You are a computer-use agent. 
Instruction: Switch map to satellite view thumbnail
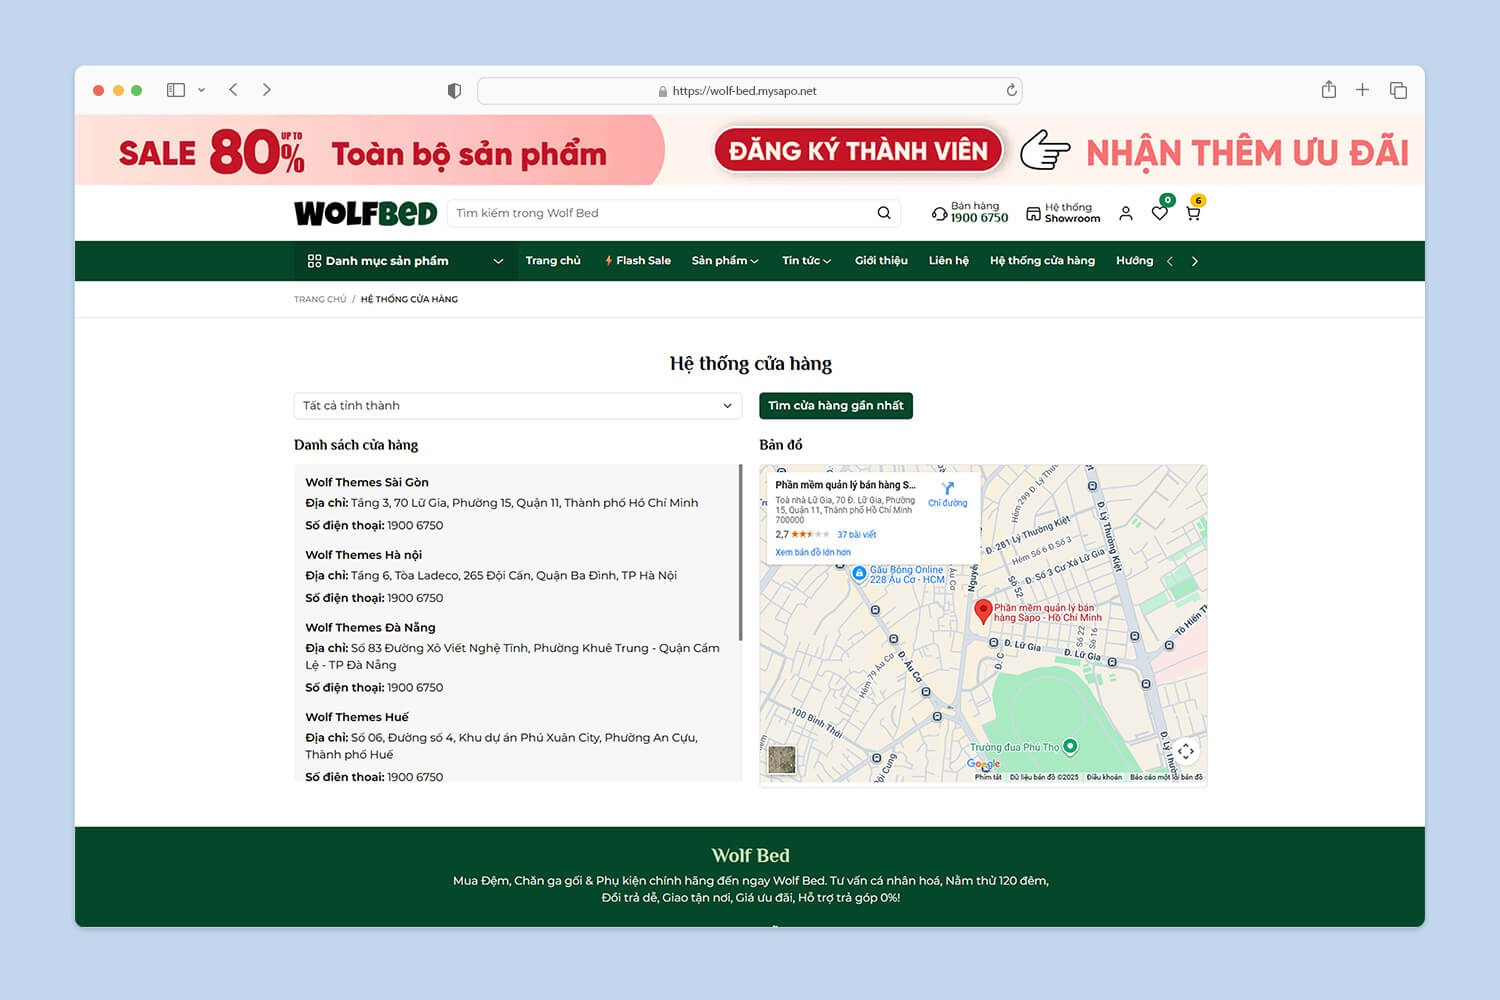(782, 759)
